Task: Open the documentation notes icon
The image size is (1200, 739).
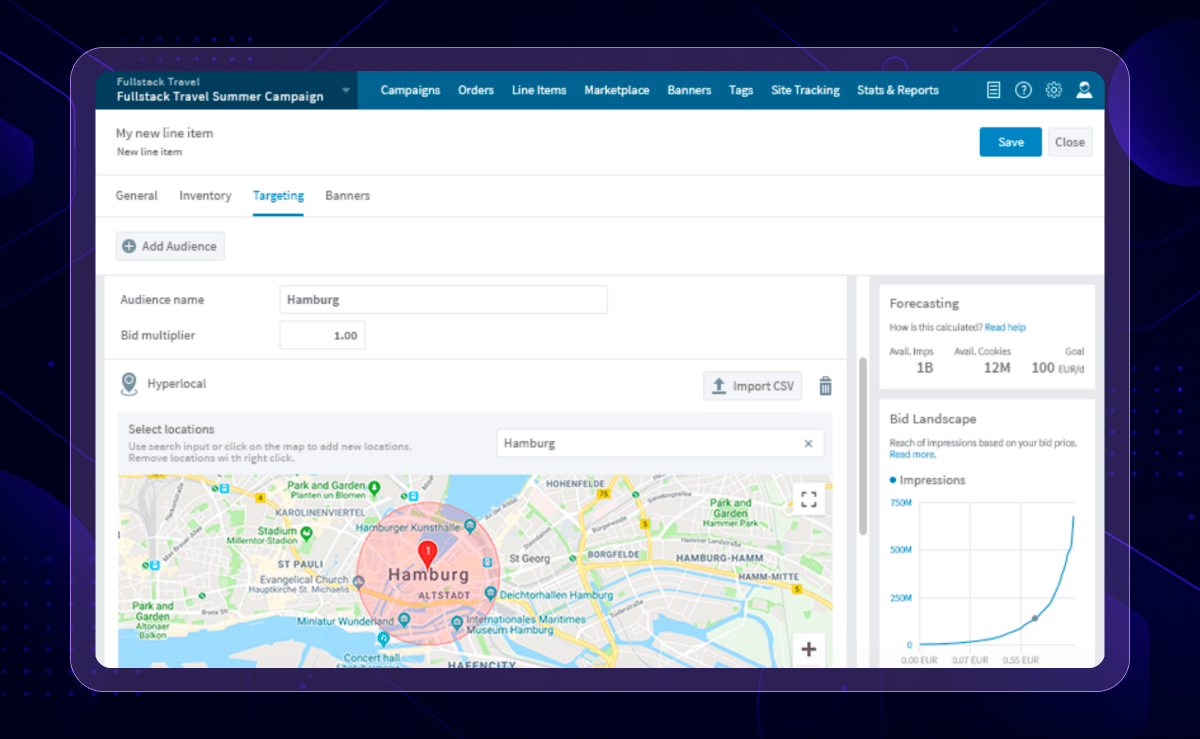Action: [993, 90]
